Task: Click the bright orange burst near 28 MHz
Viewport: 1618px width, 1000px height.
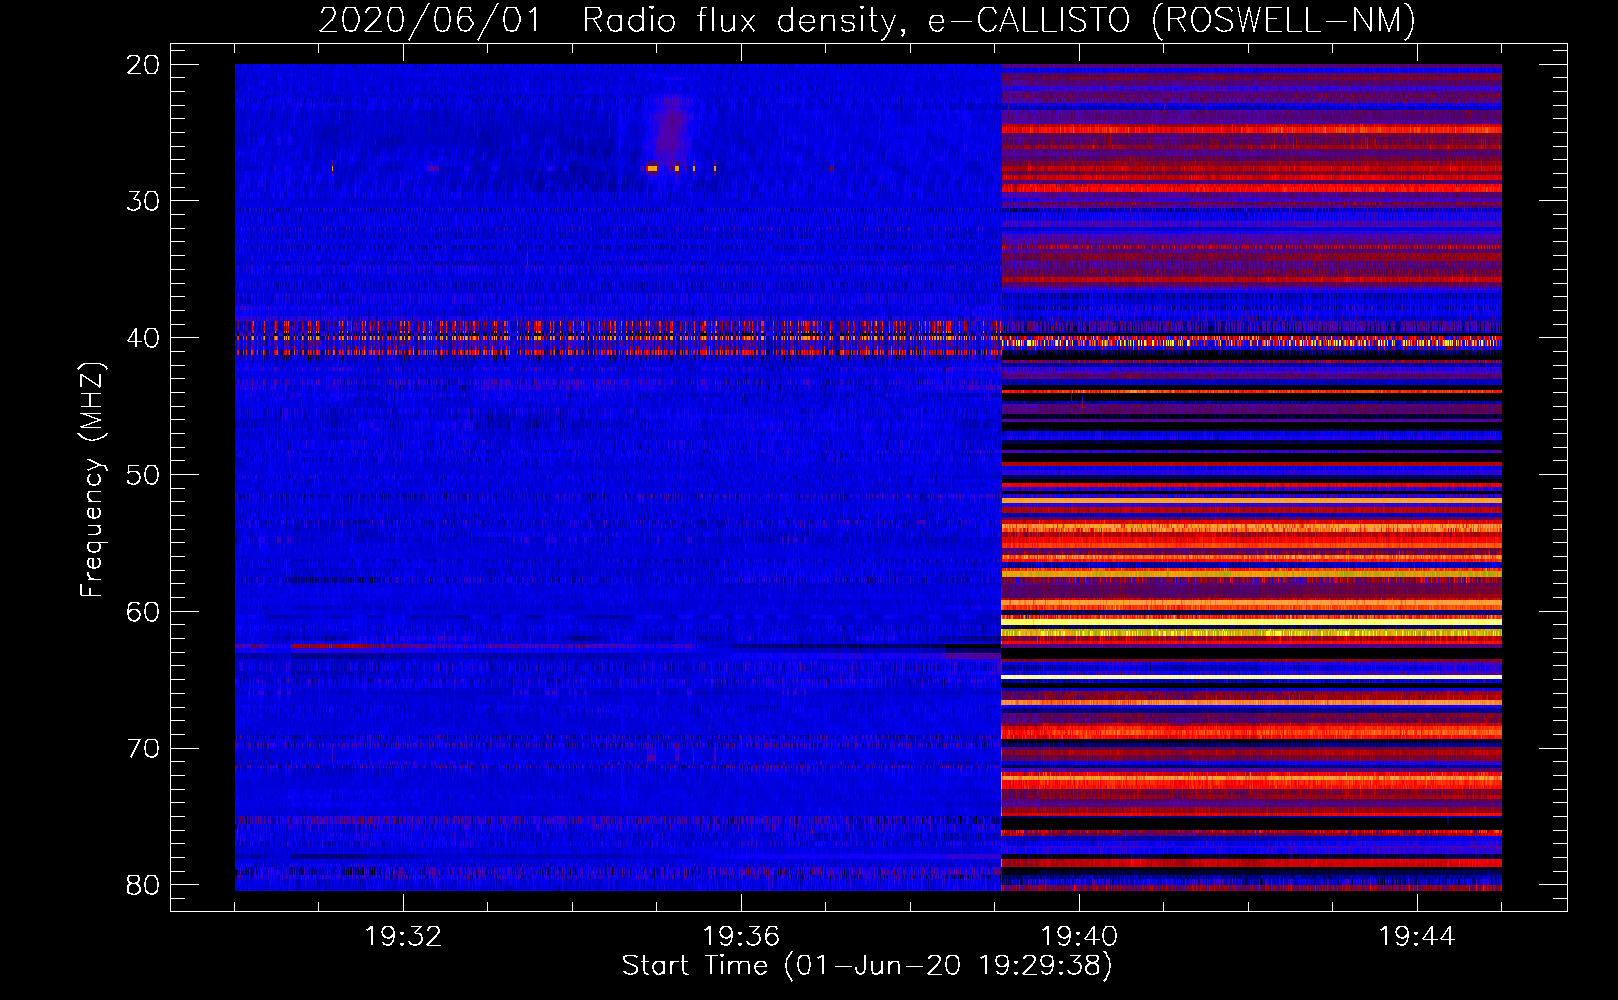Action: [x=652, y=169]
